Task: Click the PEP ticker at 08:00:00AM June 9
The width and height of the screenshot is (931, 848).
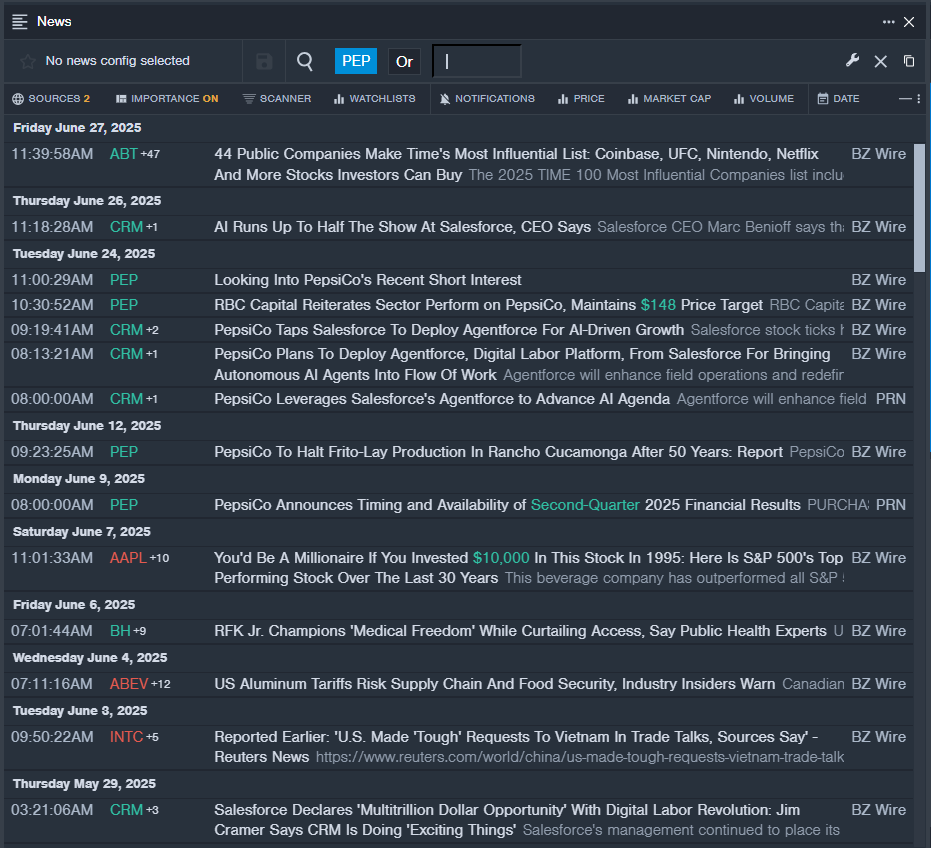Action: pos(124,505)
